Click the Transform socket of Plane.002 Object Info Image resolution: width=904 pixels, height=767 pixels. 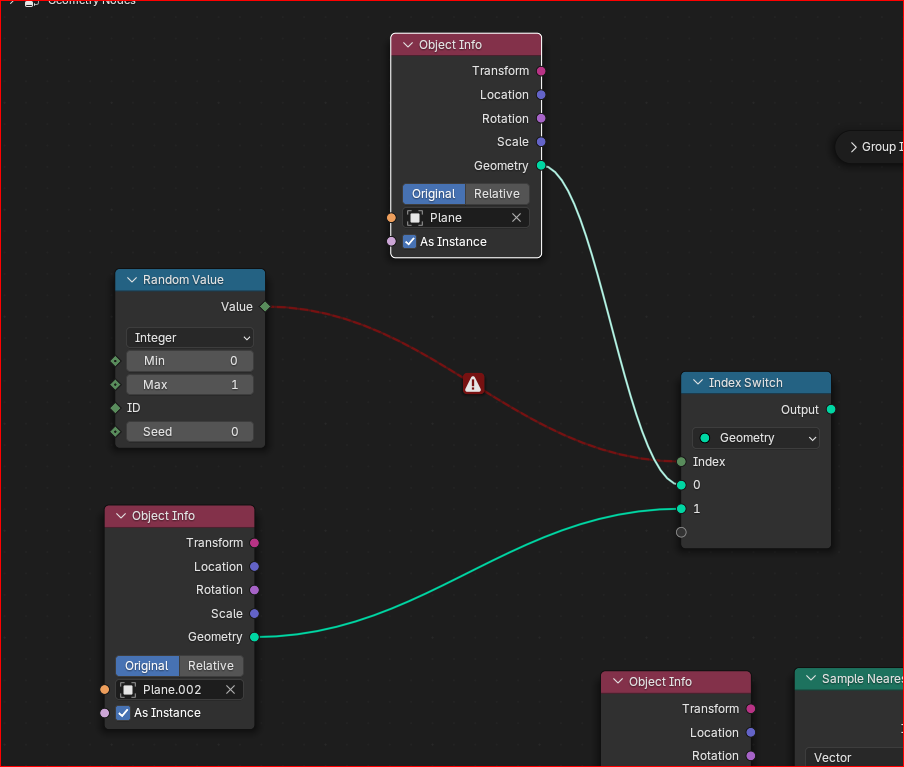coord(254,543)
